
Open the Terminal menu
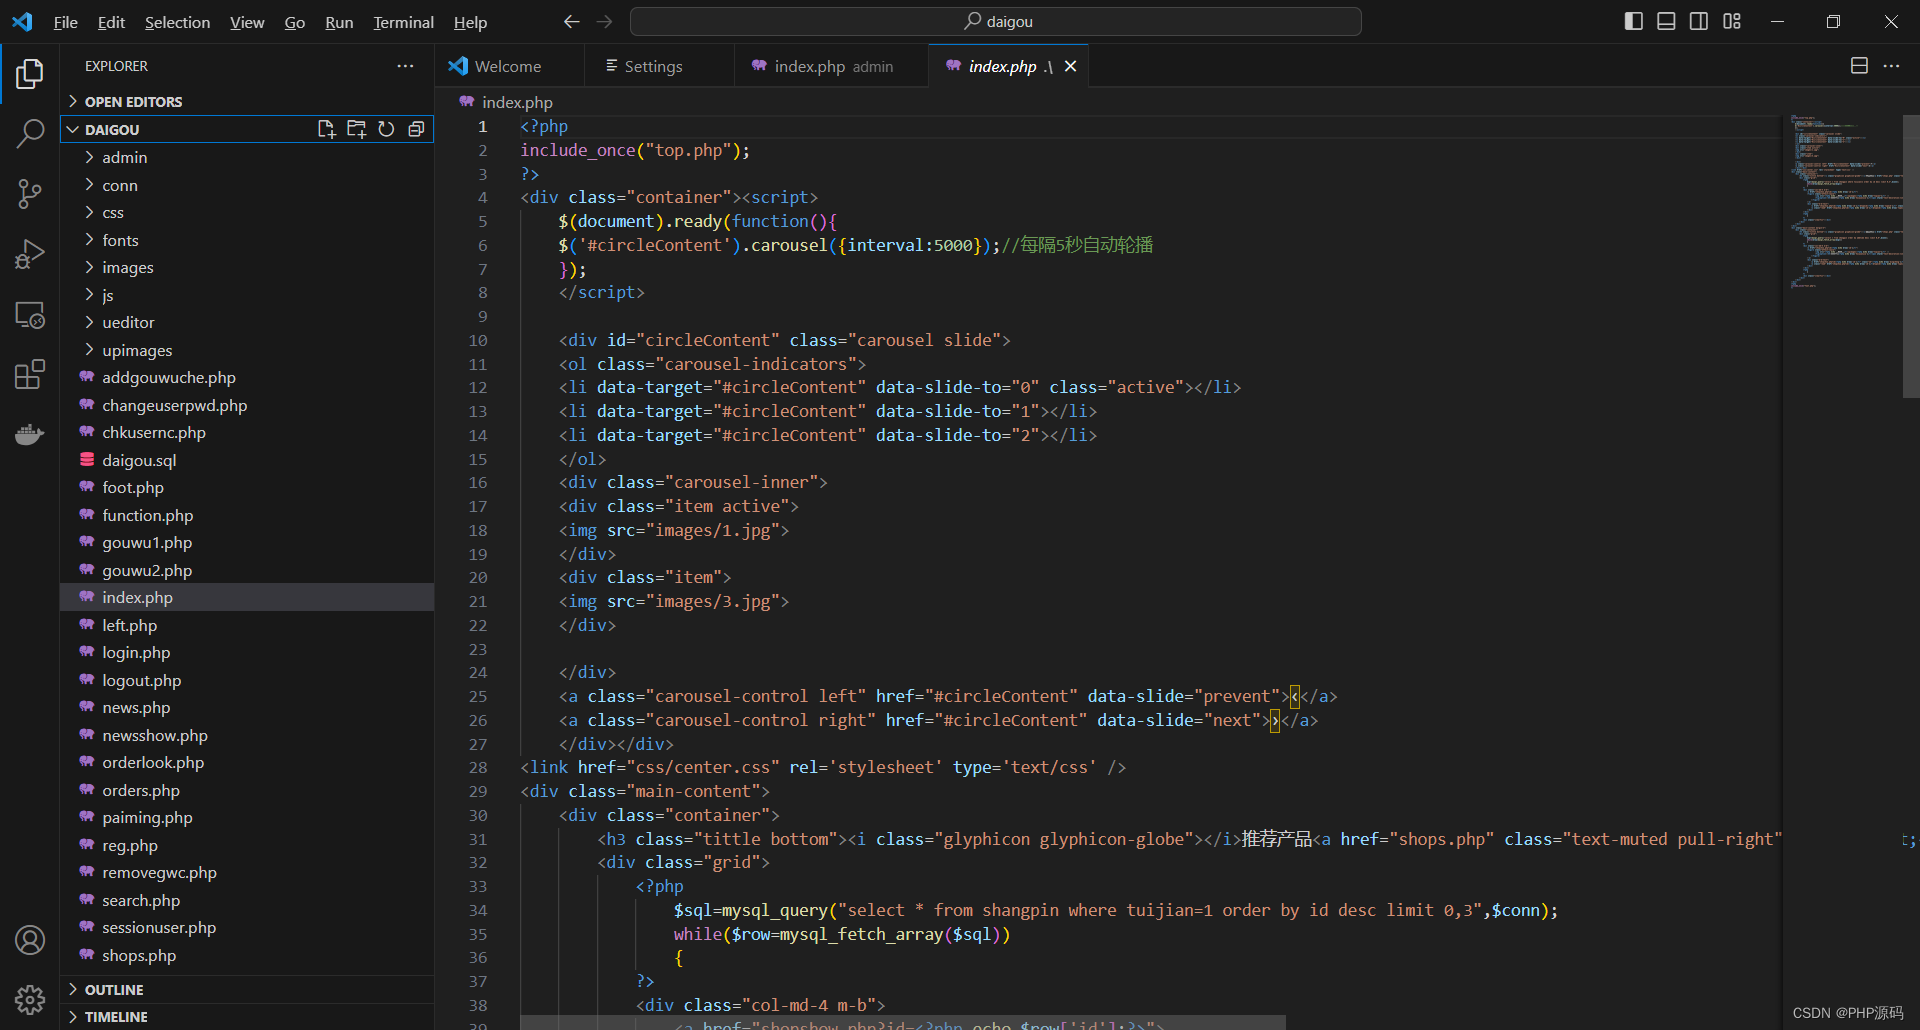pos(403,22)
